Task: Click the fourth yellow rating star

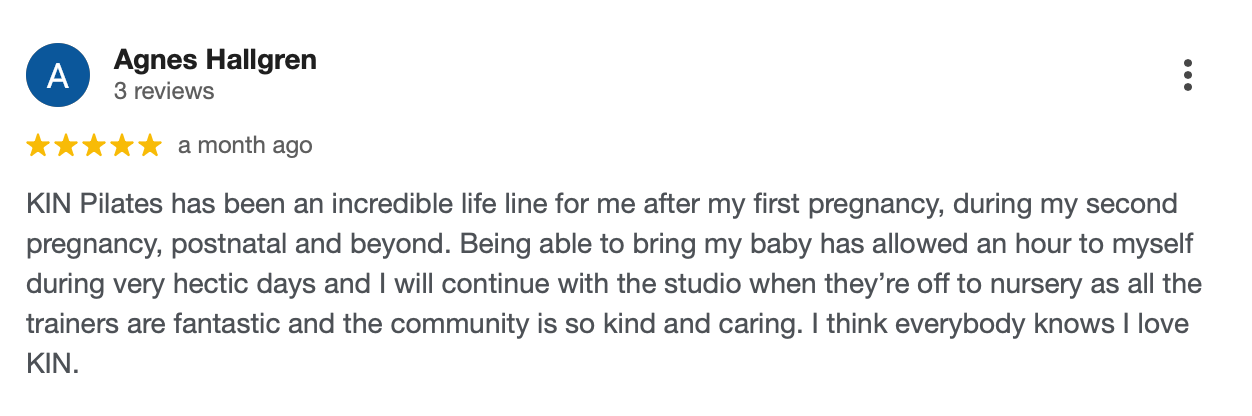Action: pos(122,146)
